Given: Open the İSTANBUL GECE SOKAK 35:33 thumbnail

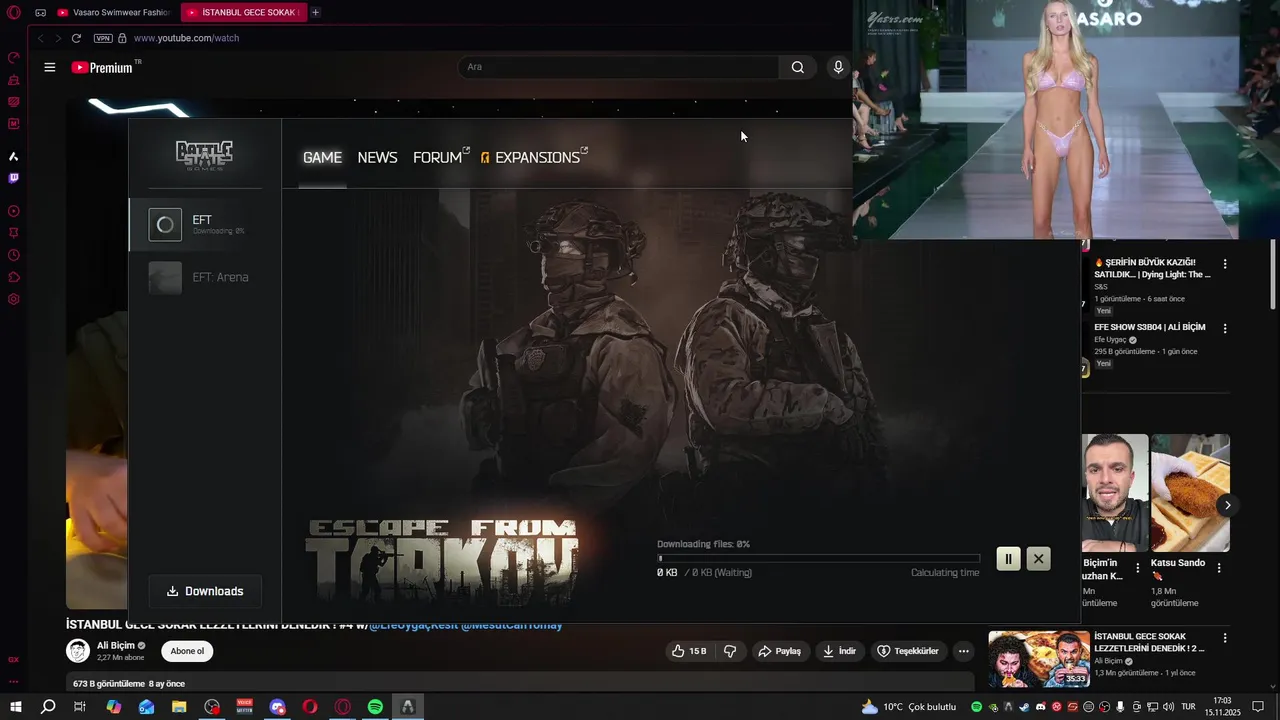Looking at the screenshot, I should pyautogui.click(x=1039, y=659).
